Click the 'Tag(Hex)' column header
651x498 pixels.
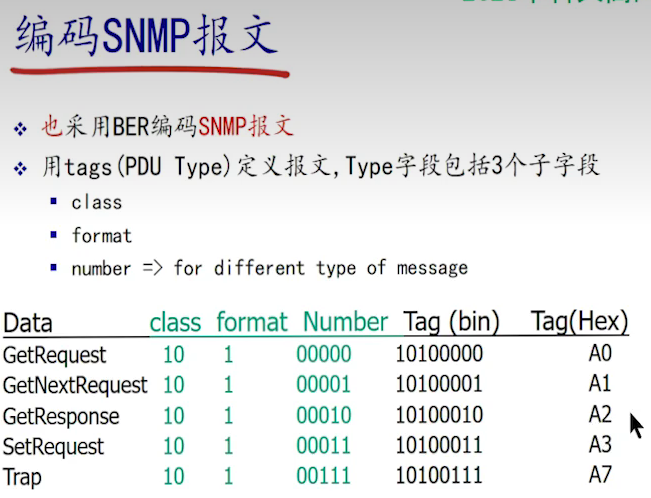pos(580,322)
